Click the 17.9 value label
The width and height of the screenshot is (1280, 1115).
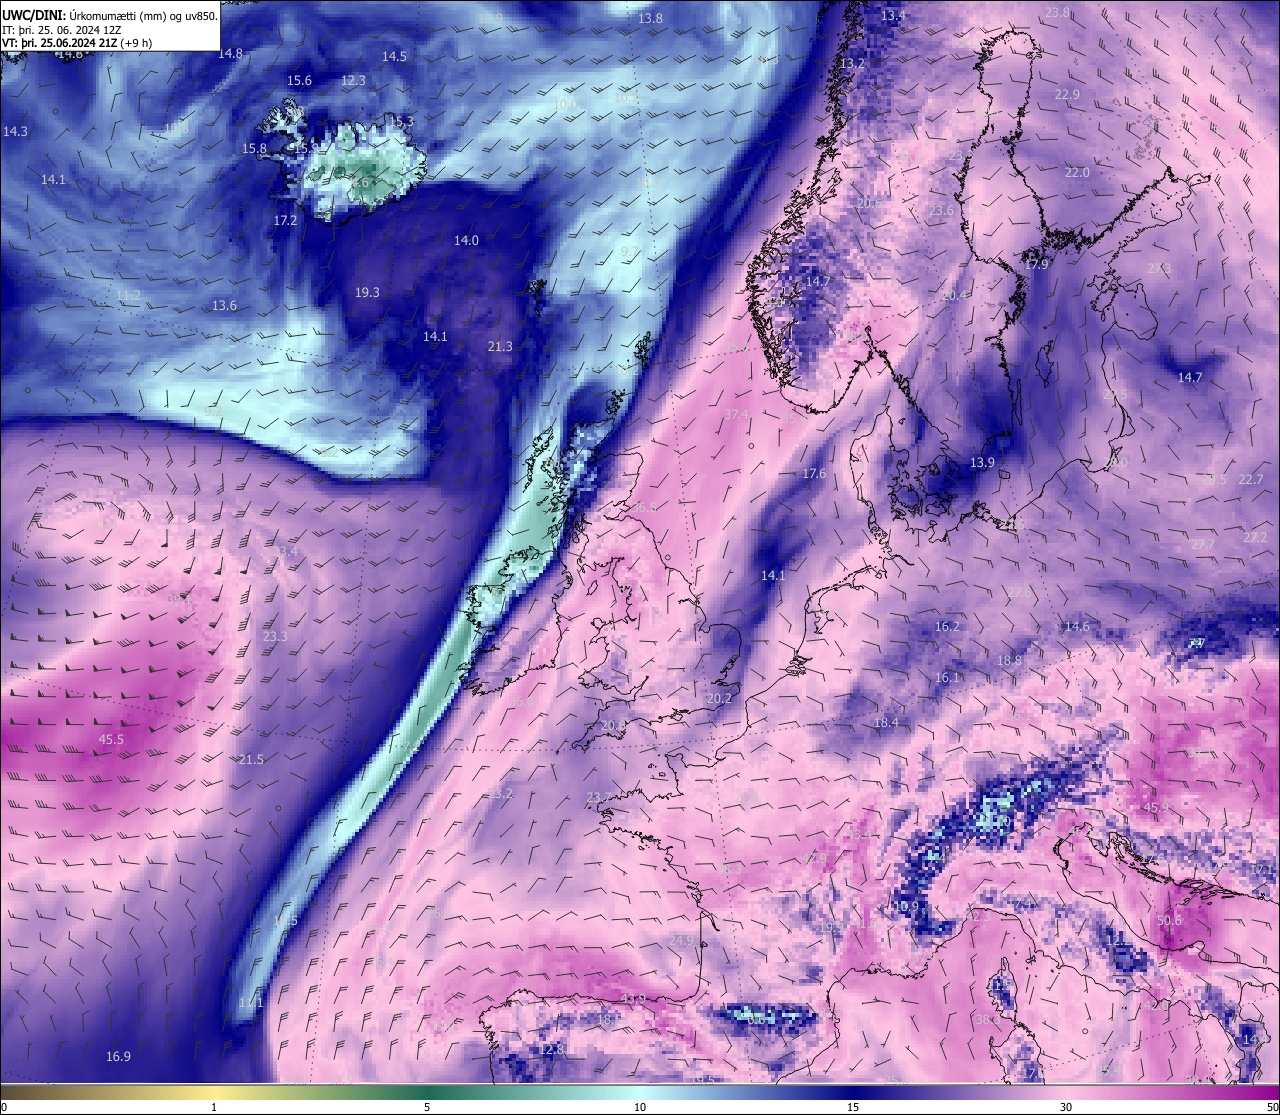click(1036, 265)
